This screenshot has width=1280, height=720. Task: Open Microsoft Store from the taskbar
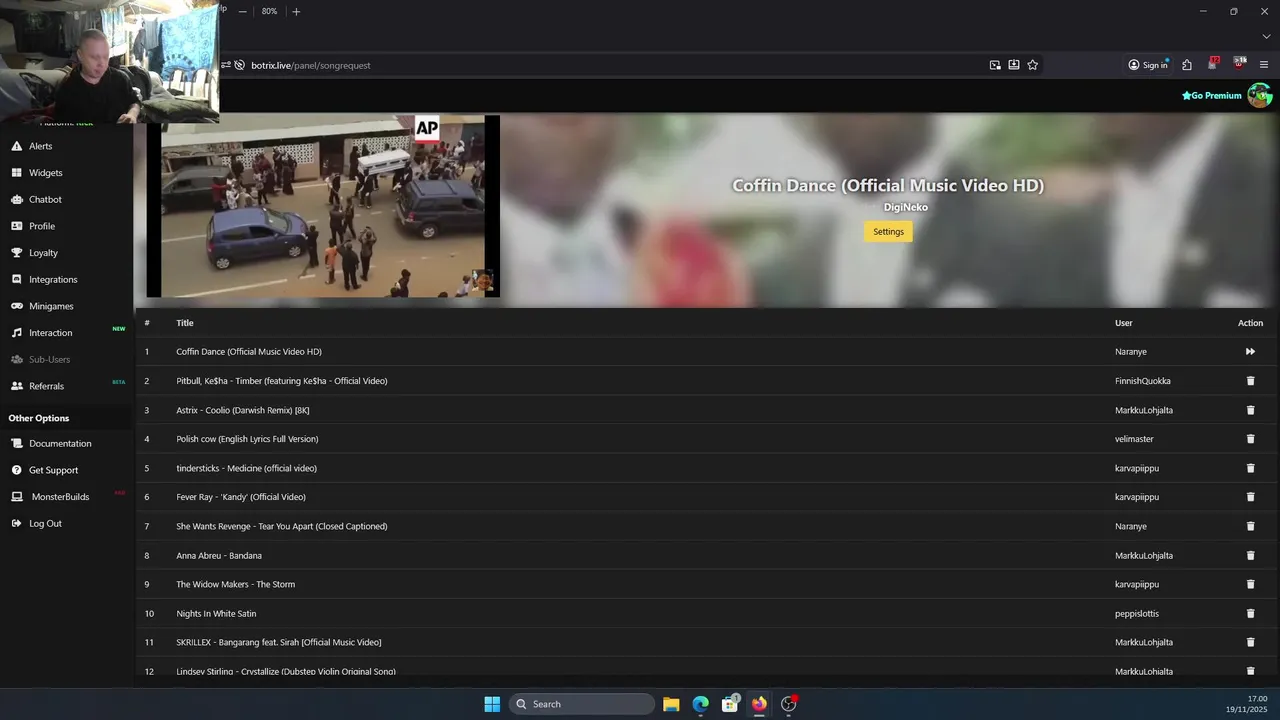(x=730, y=704)
